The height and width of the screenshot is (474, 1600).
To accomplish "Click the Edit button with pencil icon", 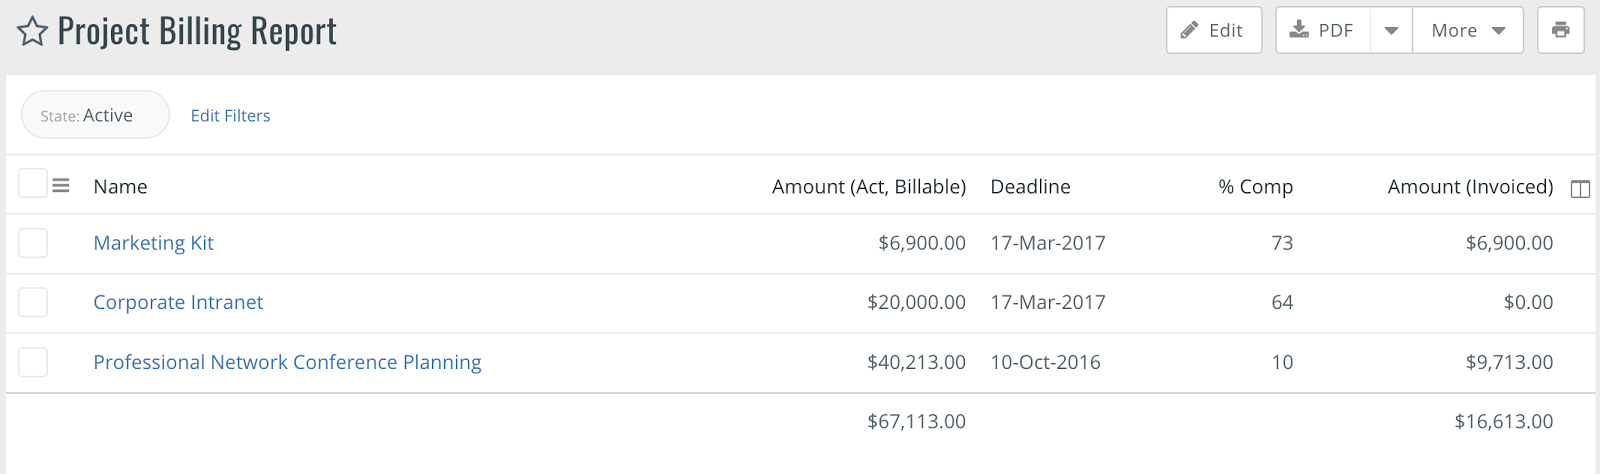I will tap(1213, 30).
